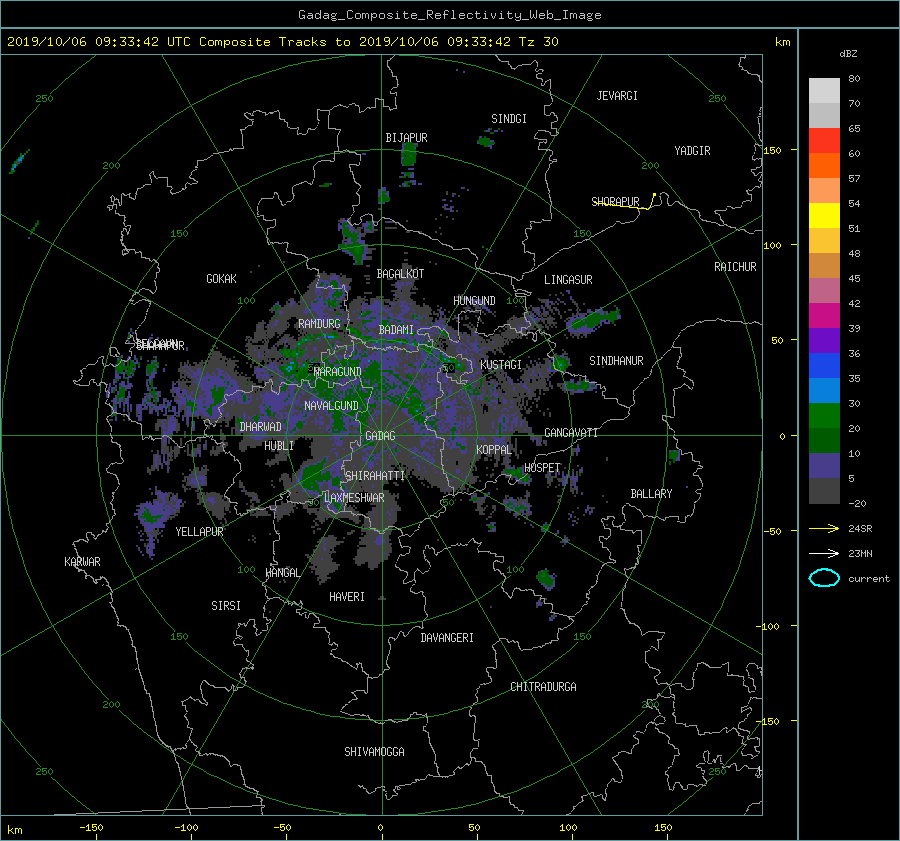The width and height of the screenshot is (900, 841).
Task: Click the RAICHUR city label
Action: [x=735, y=267]
